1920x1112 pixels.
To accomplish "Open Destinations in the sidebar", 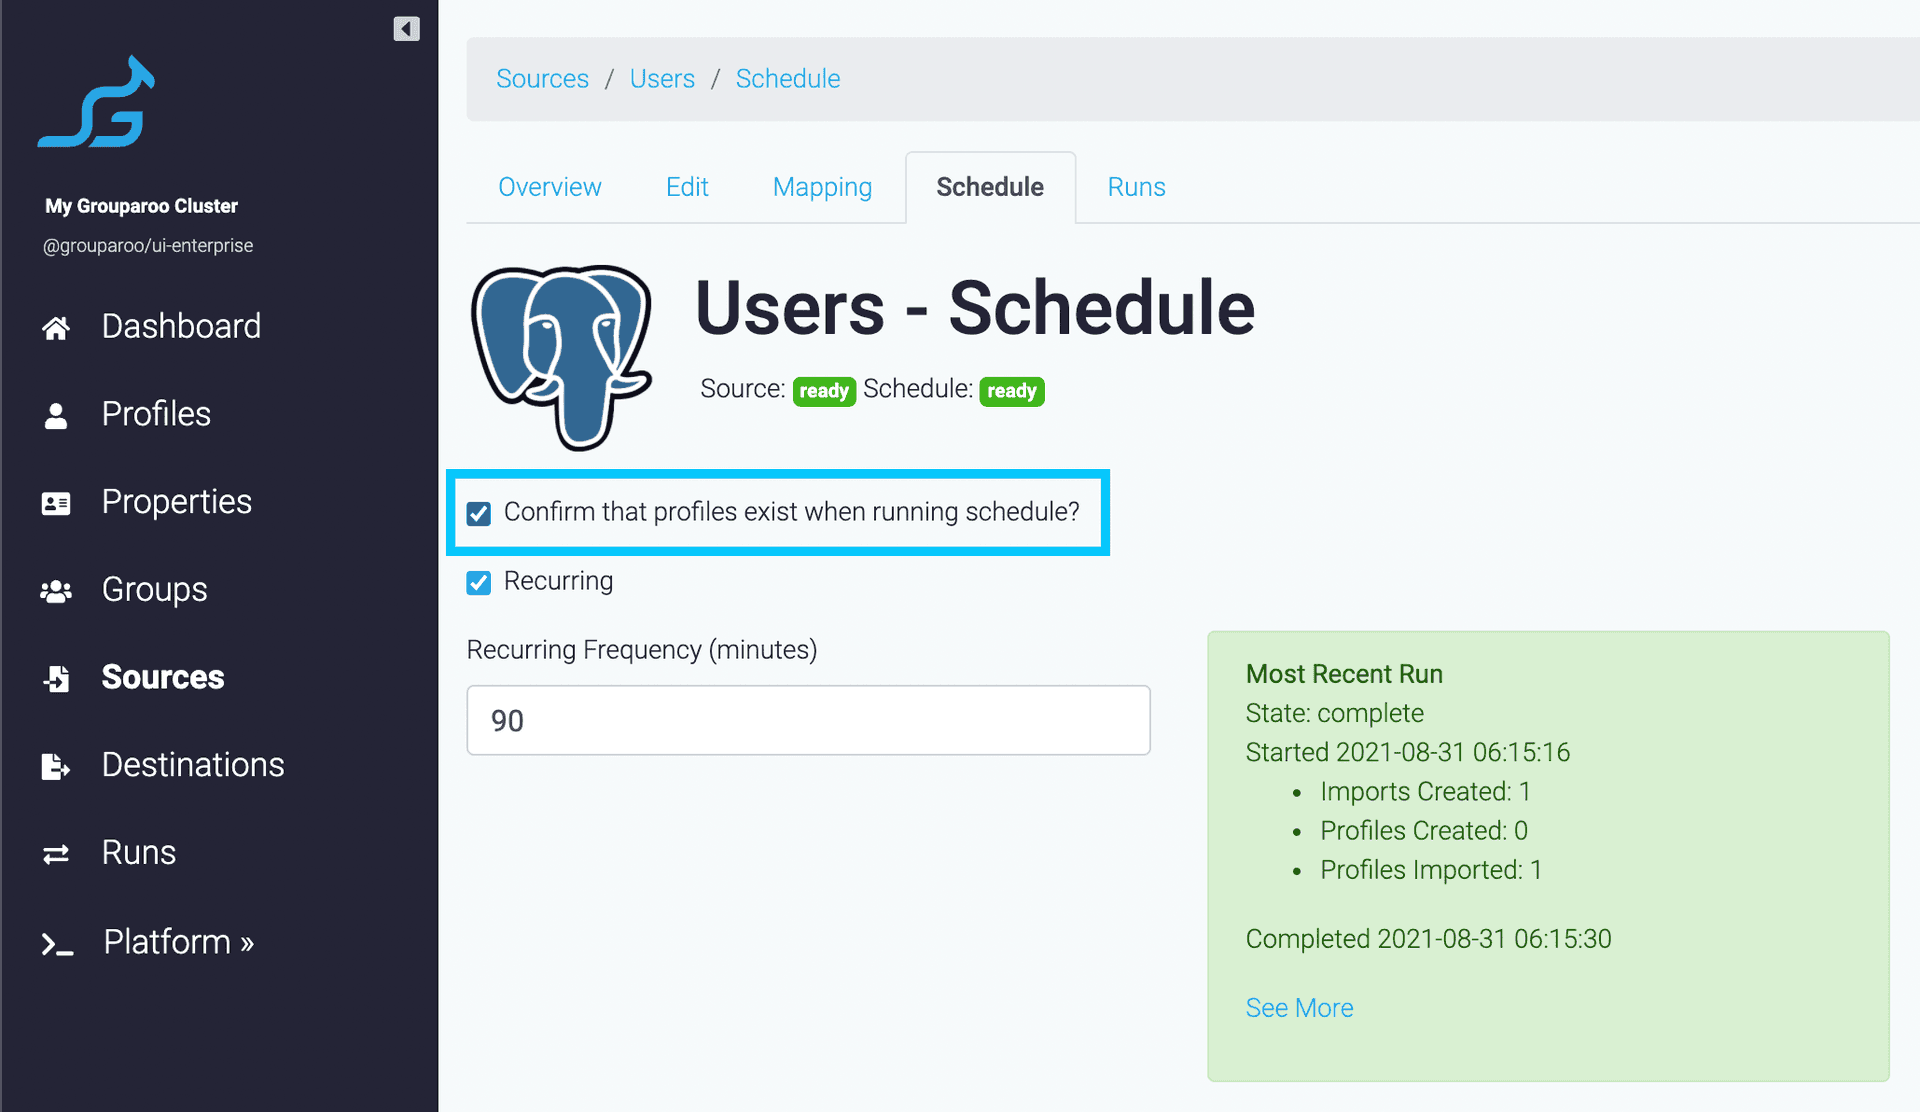I will click(x=193, y=765).
